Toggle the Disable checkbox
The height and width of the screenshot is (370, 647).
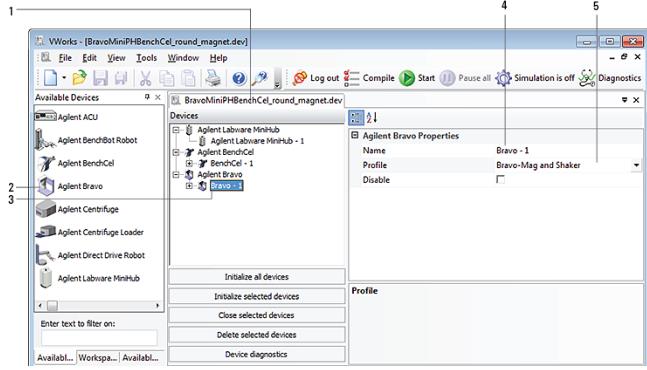[x=501, y=179]
